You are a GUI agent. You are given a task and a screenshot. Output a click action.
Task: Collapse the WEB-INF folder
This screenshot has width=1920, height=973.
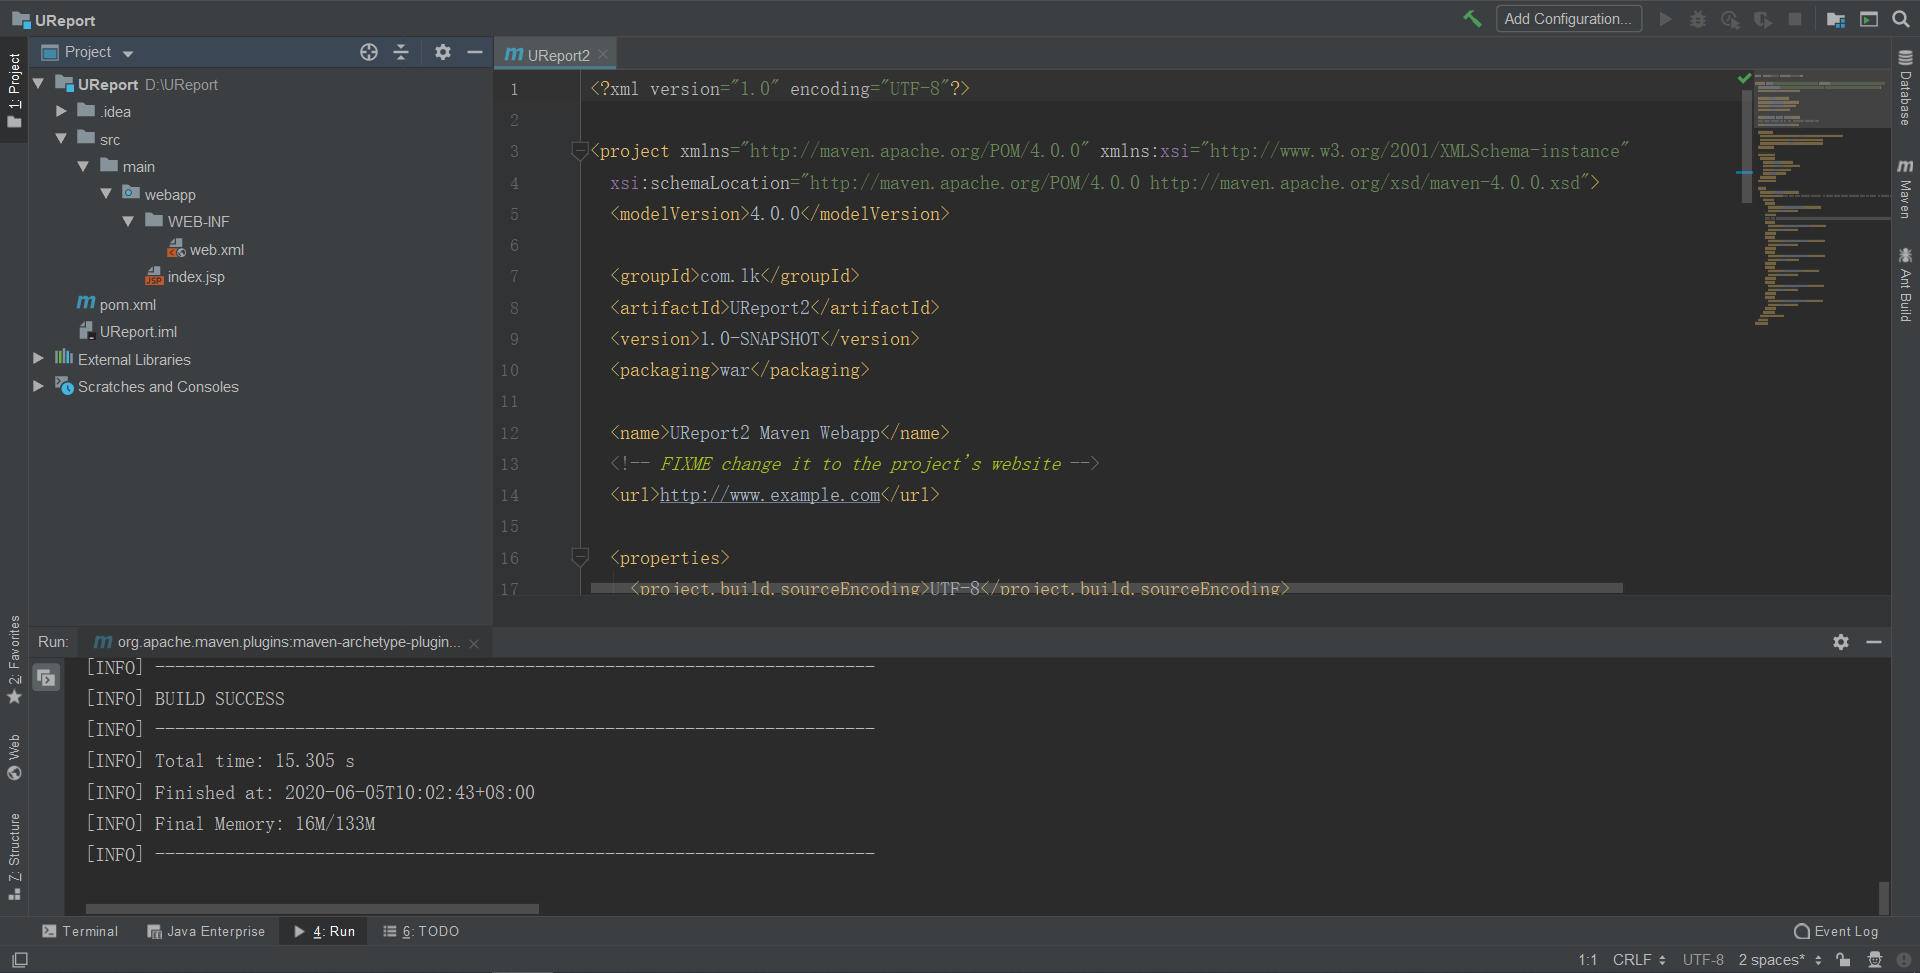click(127, 221)
